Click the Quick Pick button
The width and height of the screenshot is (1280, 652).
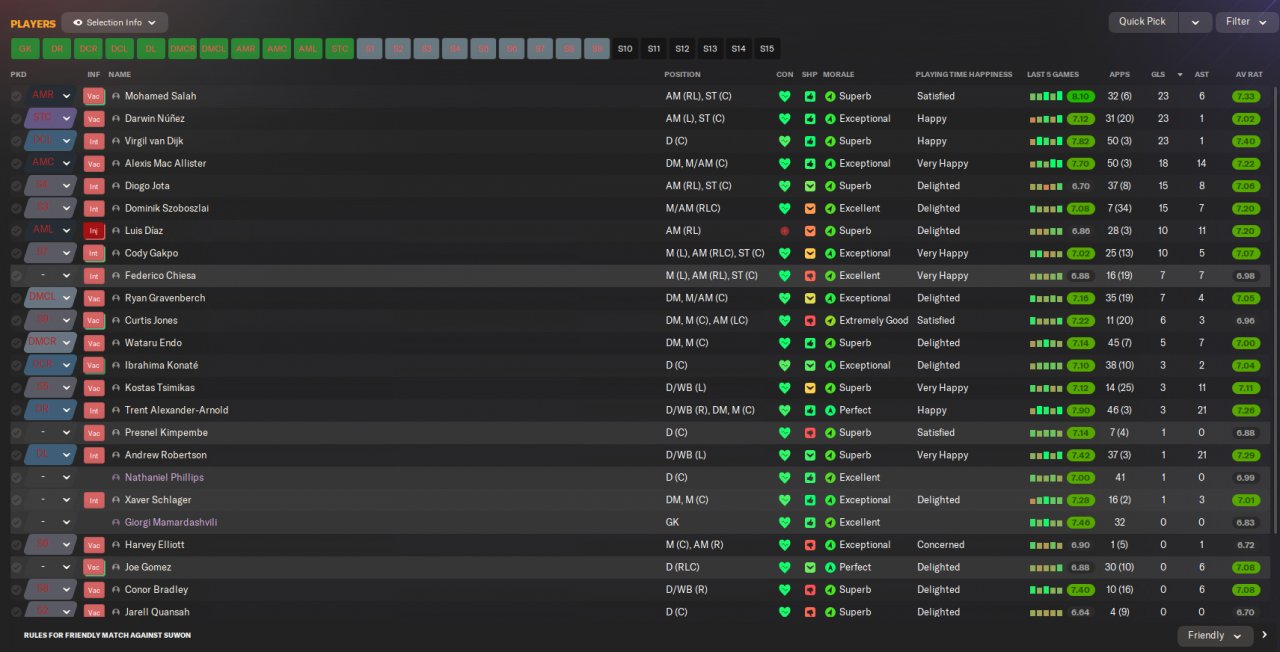(1142, 22)
